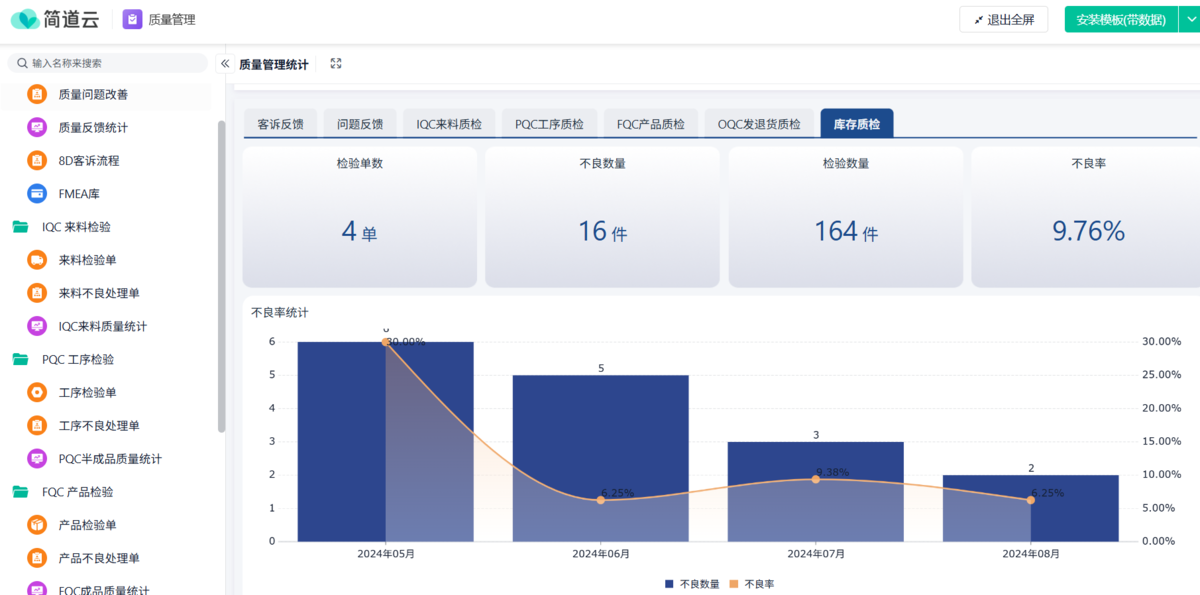
Task: Click the fullscreen expand icon beside 质量管理统计
Action: 336,63
